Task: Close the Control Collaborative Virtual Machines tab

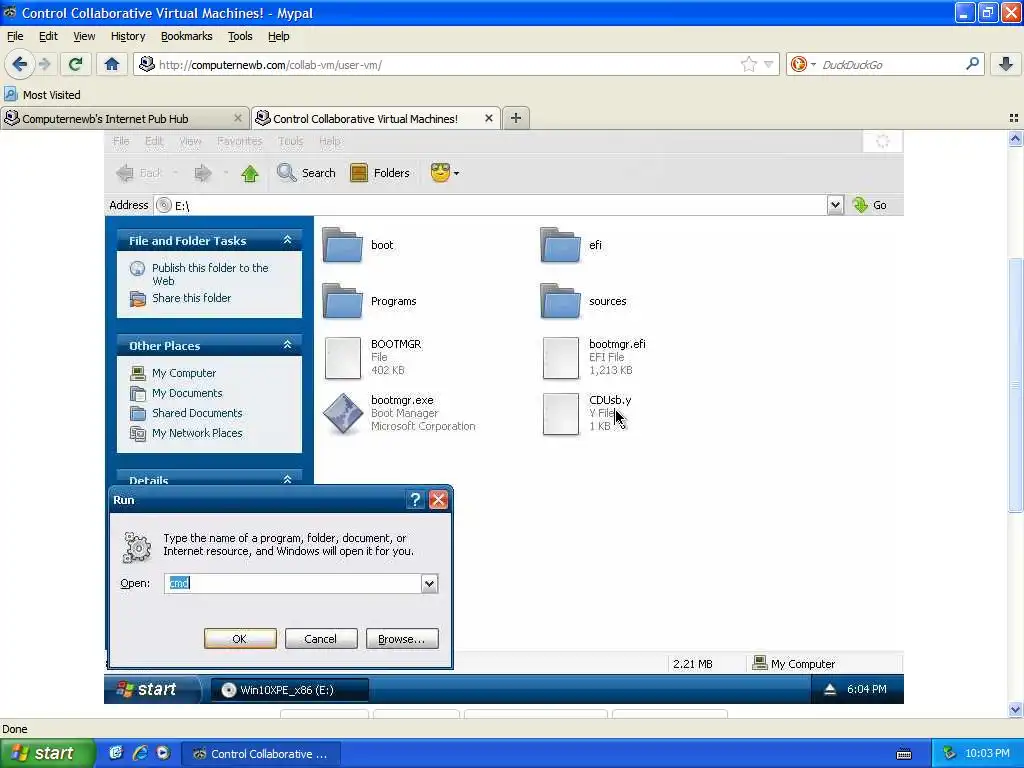Action: (x=488, y=118)
